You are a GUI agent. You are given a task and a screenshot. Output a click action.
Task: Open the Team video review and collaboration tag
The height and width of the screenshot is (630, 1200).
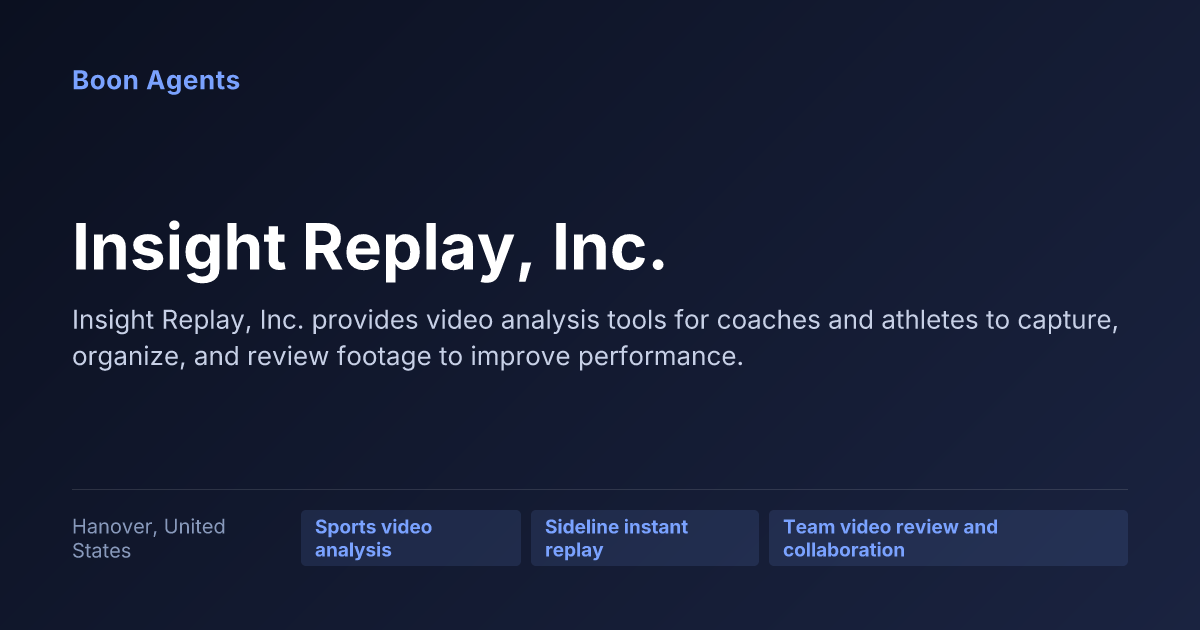coord(948,538)
